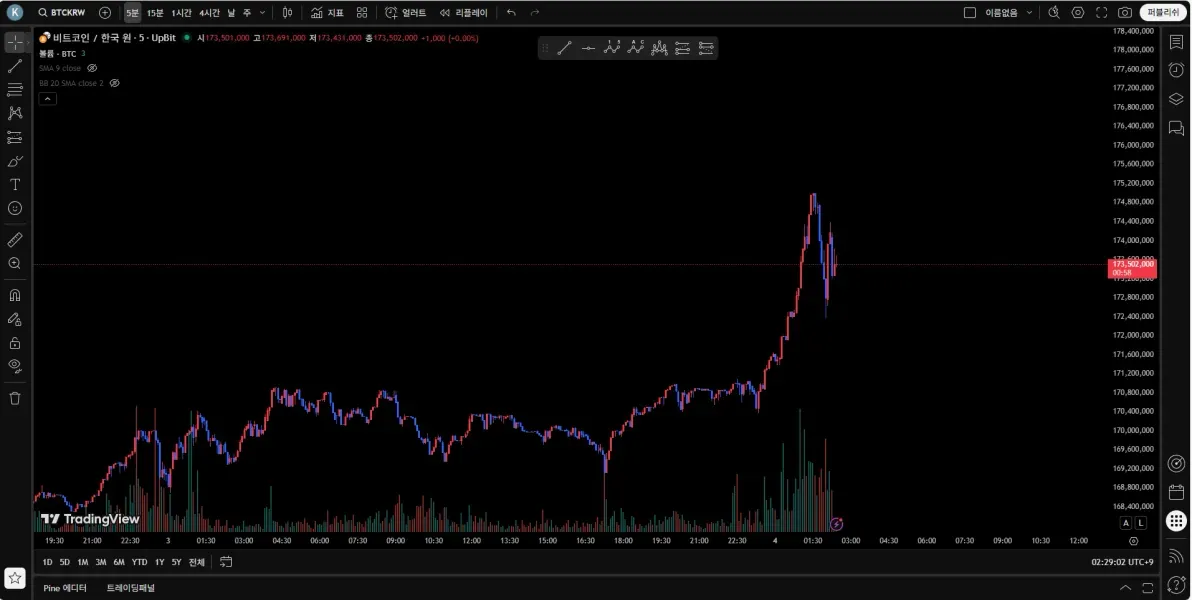Maximize the bottom panel
Image resolution: width=1192 pixels, height=600 pixels.
tap(1147, 588)
